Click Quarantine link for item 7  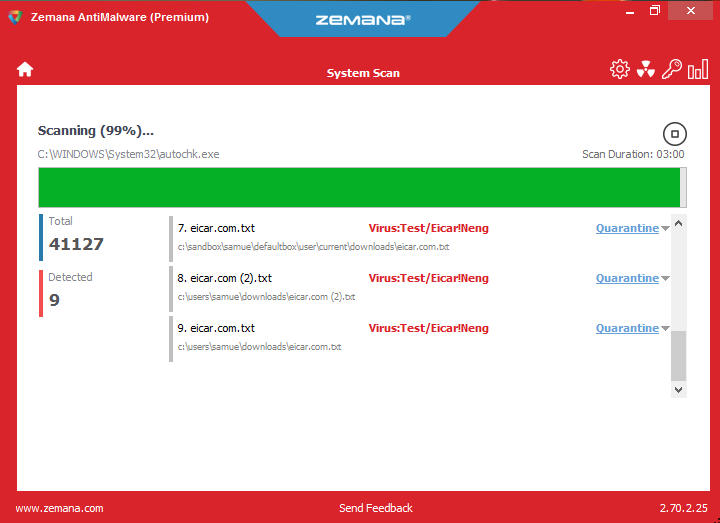tap(627, 228)
